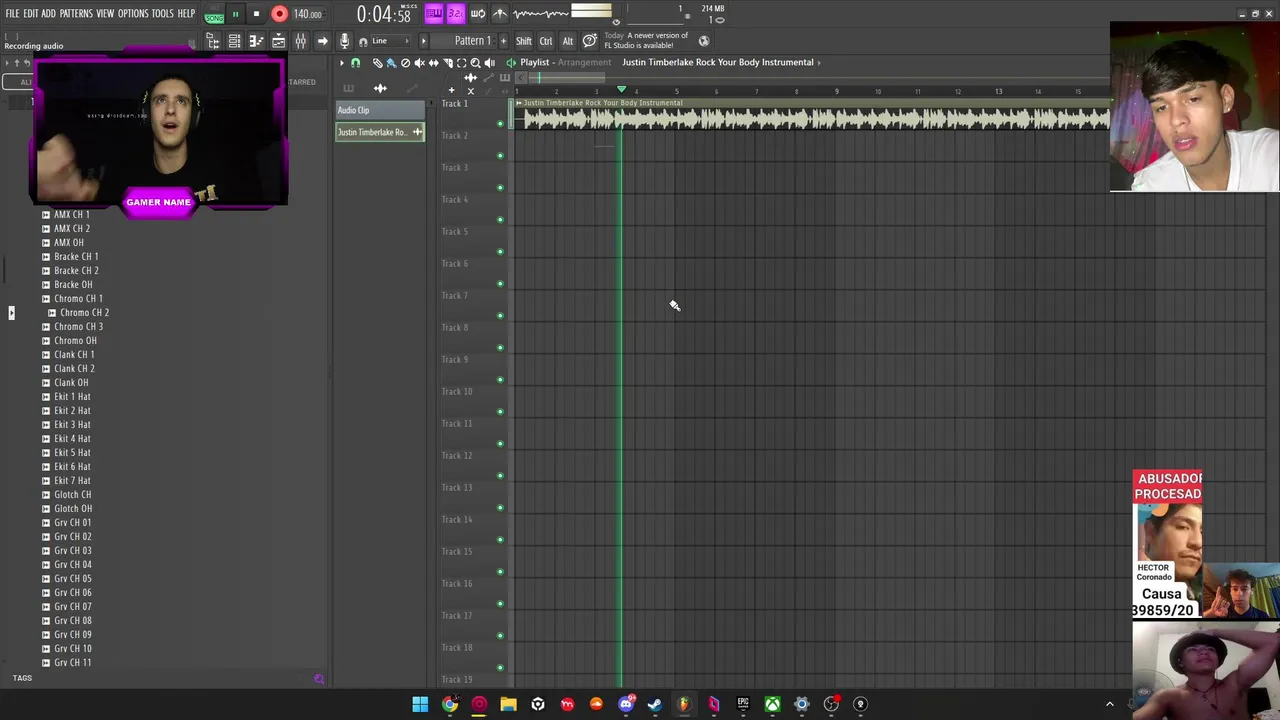
Task: Click the Ctrl key button
Action: point(546,41)
